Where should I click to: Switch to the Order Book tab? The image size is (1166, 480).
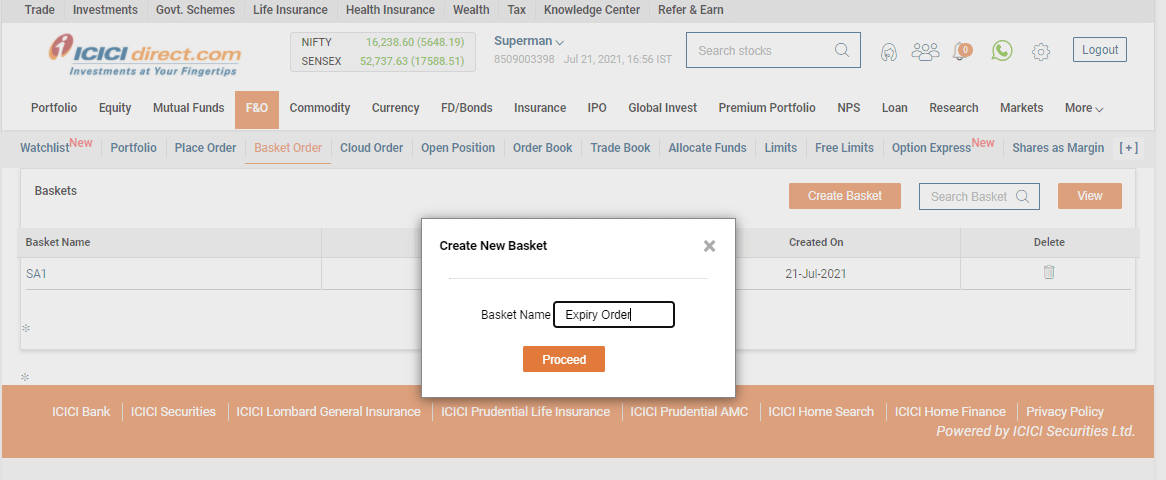tap(542, 148)
